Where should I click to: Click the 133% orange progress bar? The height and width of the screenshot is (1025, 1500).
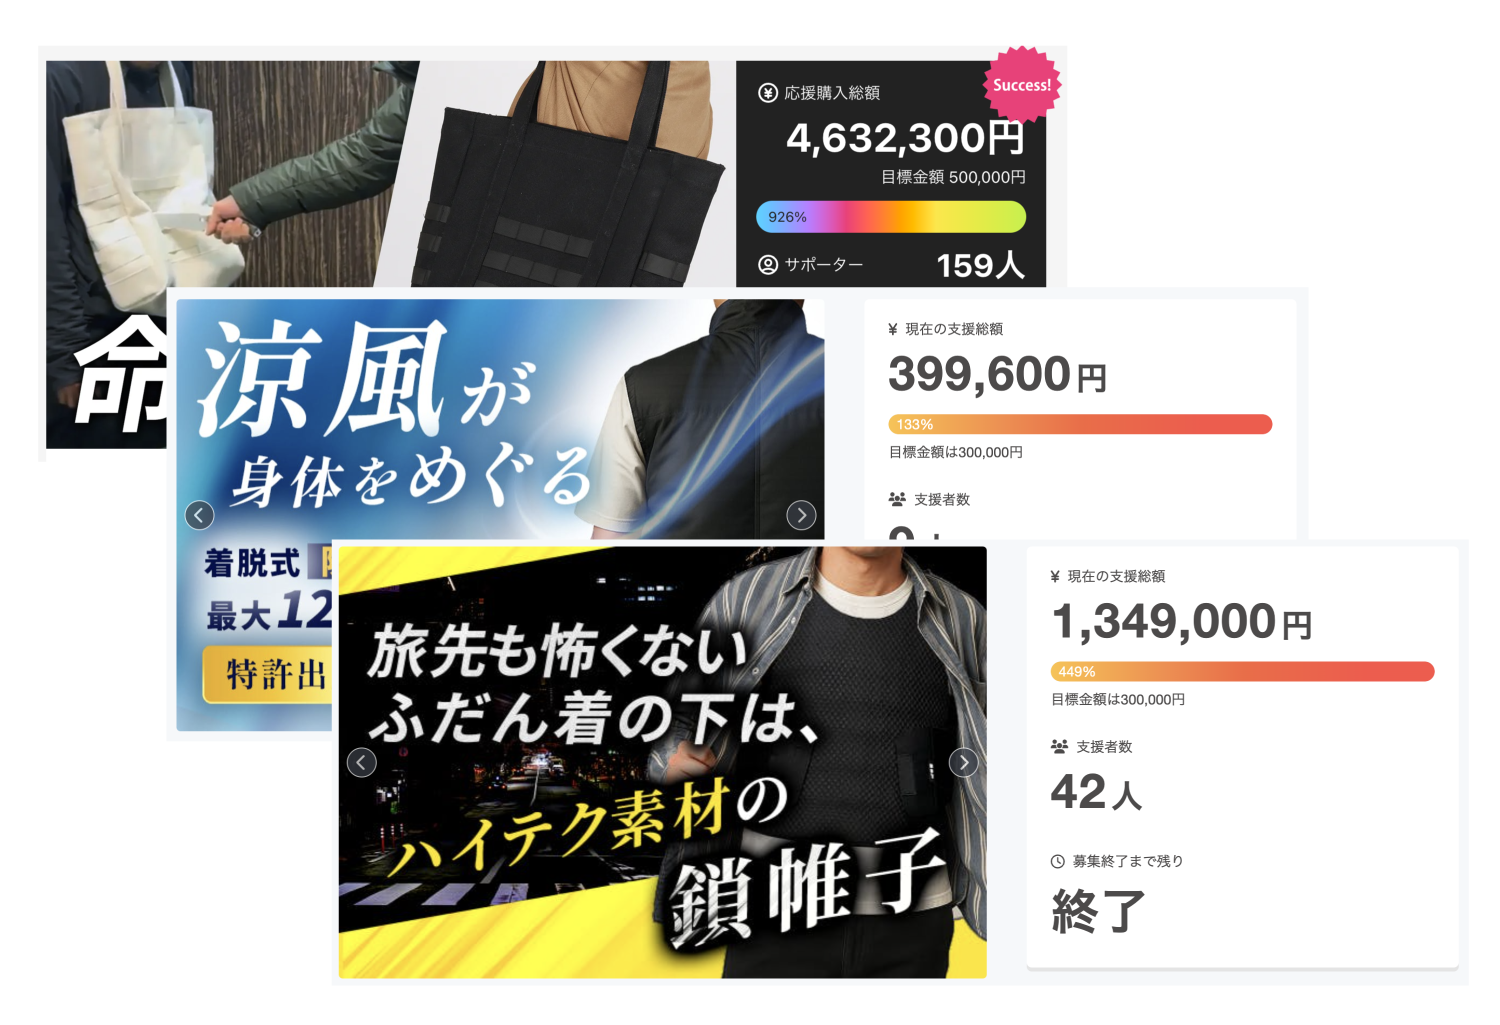(x=1080, y=424)
